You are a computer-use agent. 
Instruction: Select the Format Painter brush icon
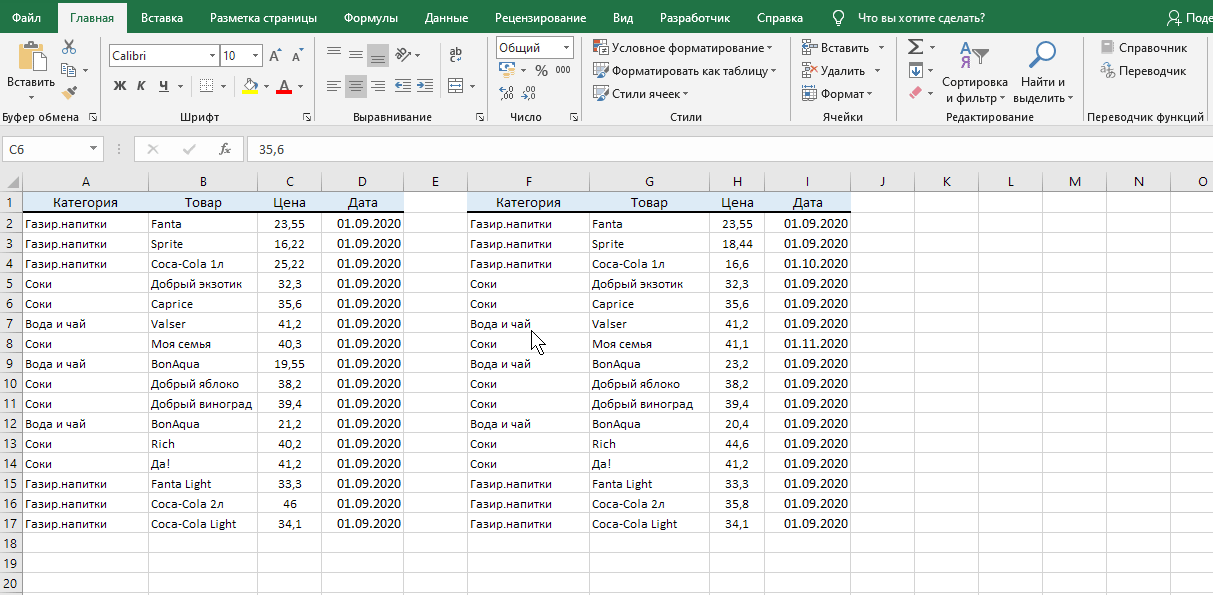pyautogui.click(x=69, y=93)
